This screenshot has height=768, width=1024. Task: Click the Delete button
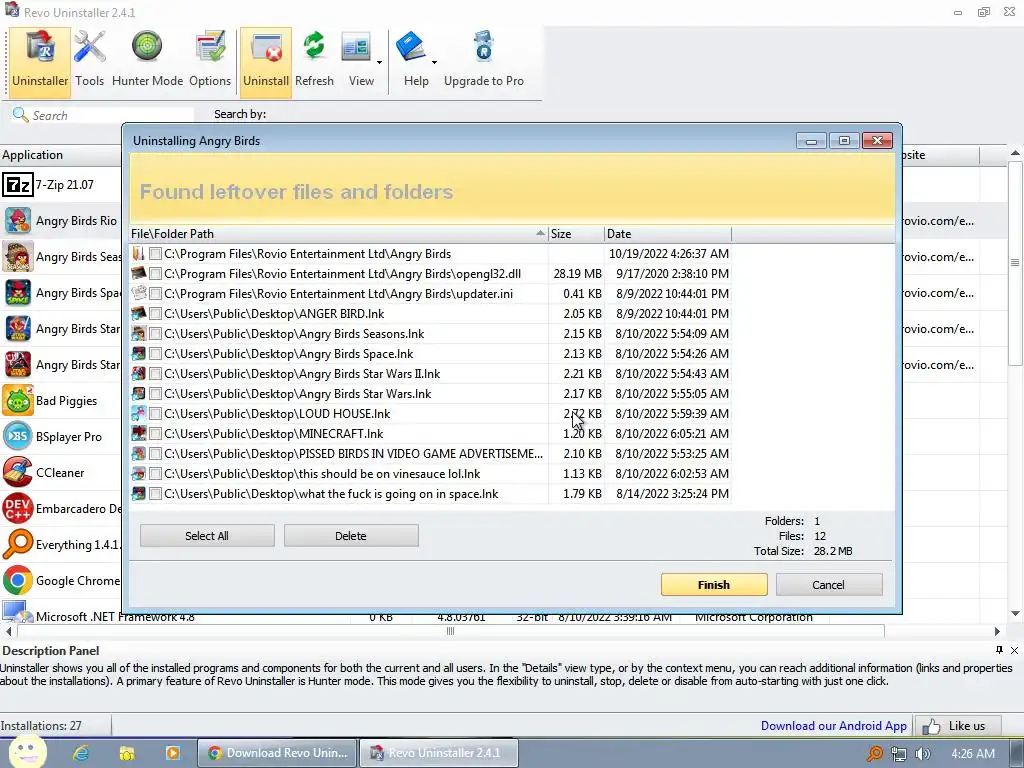tap(351, 536)
